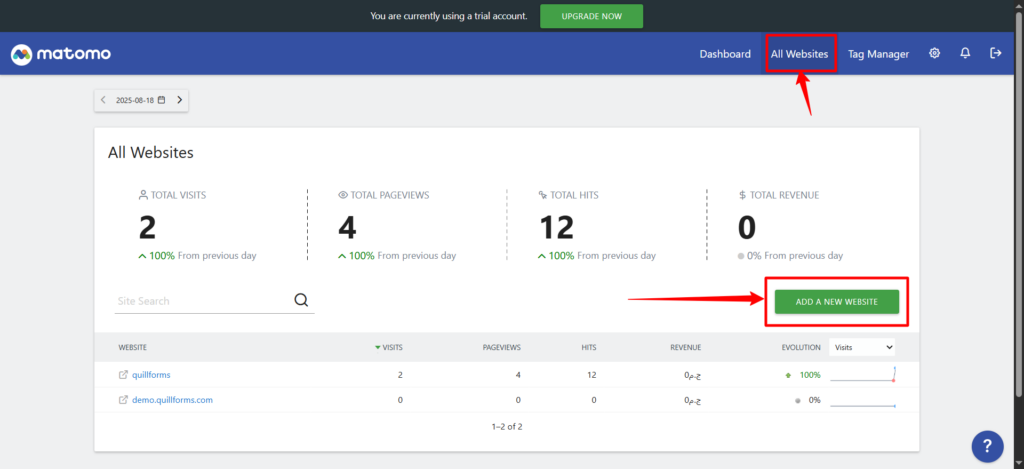Click the Pageviews column header
The height and width of the screenshot is (469, 1024).
pyautogui.click(x=502, y=348)
